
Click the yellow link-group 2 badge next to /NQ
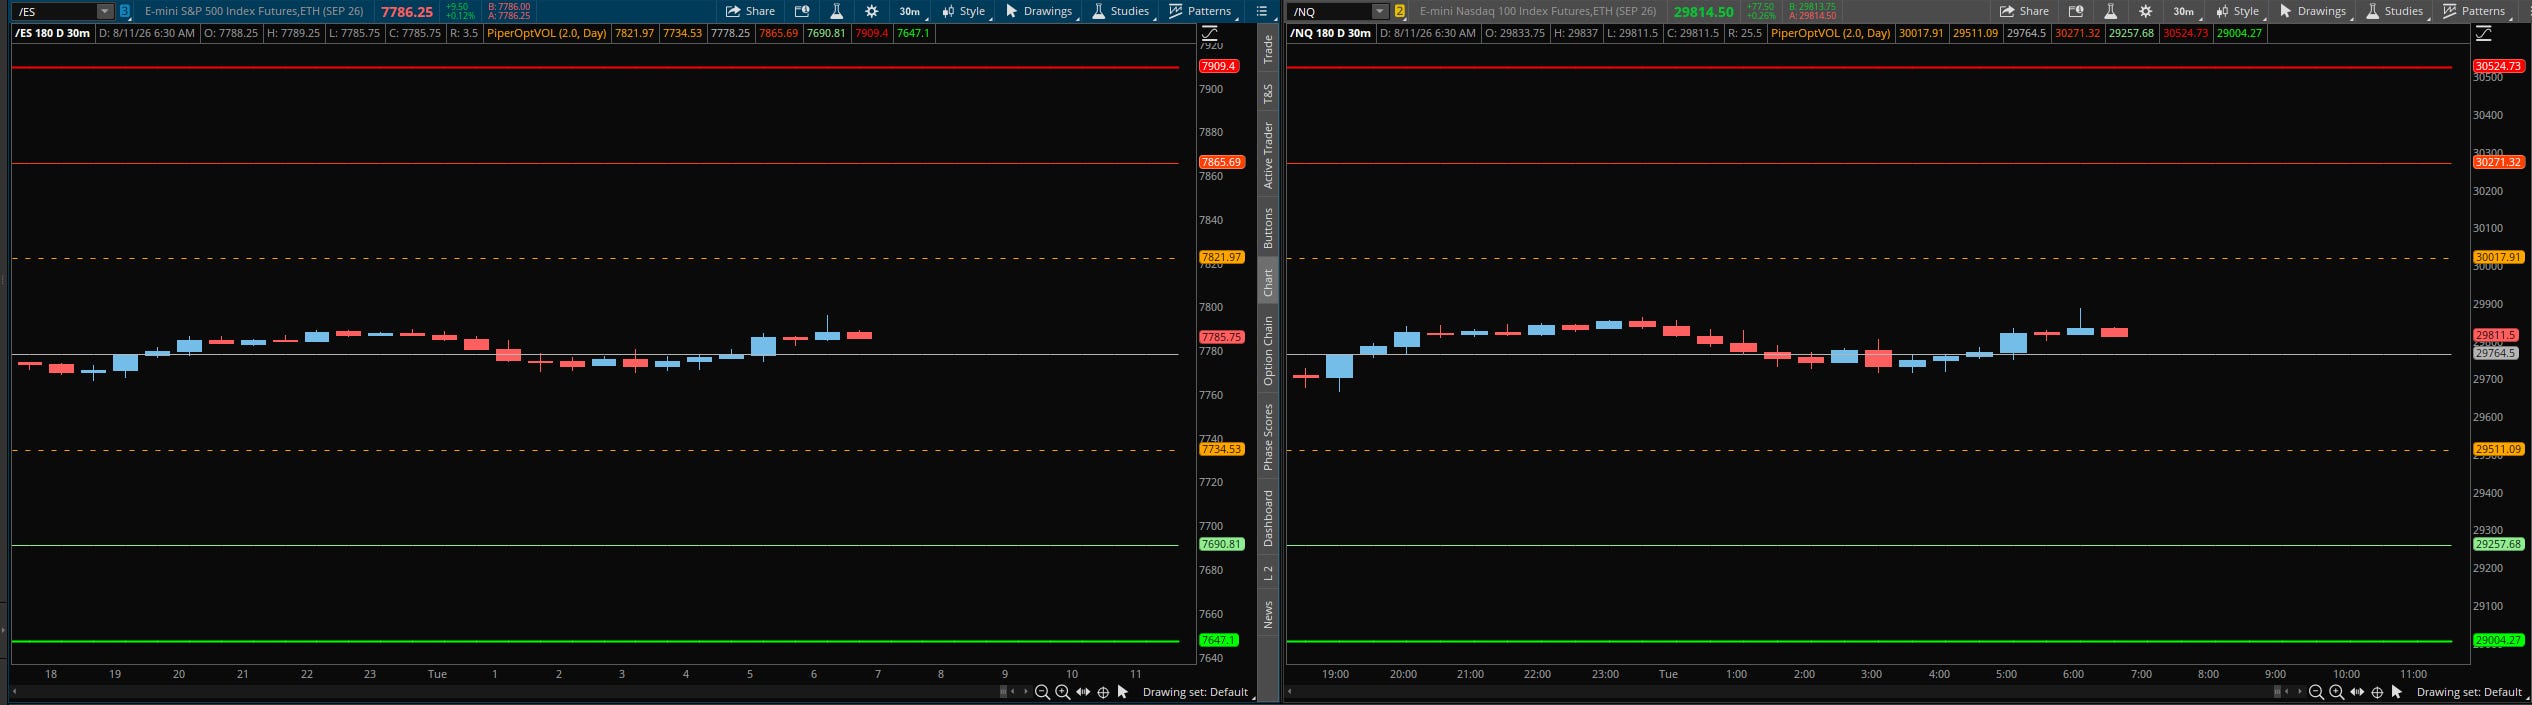click(x=1400, y=11)
